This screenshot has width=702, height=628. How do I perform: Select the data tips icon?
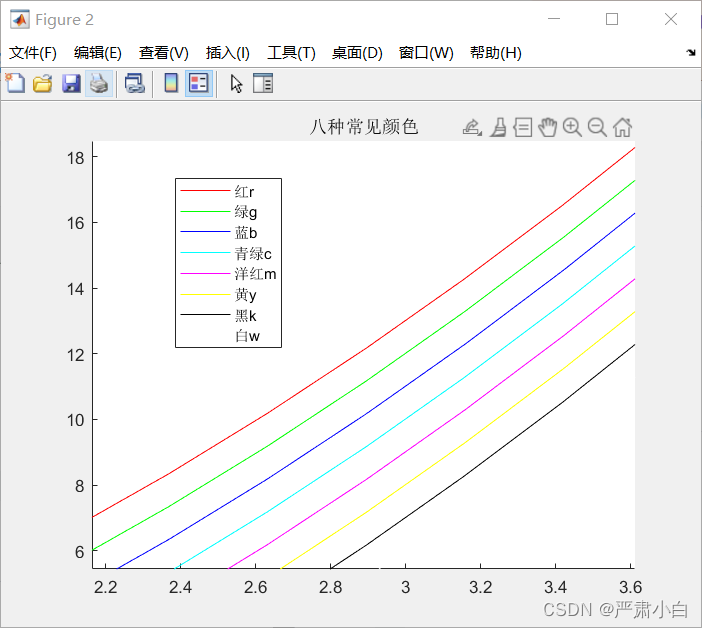[x=523, y=128]
